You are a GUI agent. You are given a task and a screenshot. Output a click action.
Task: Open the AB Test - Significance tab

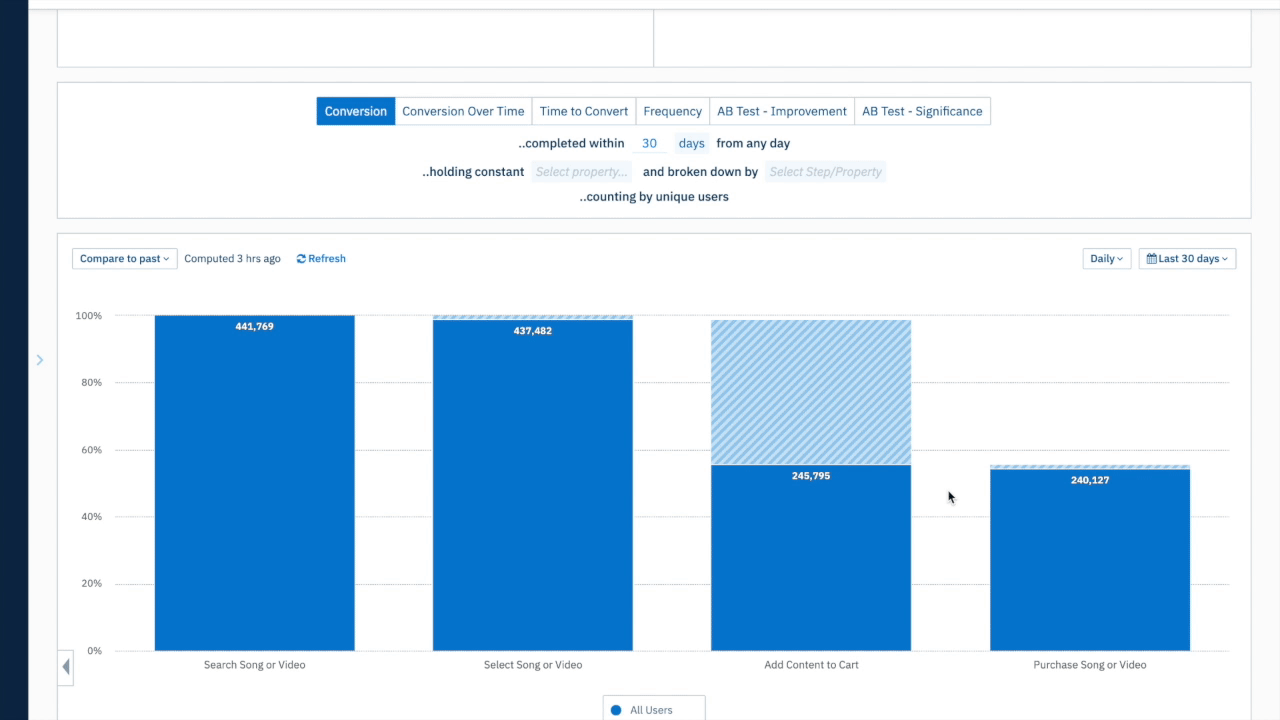(x=922, y=111)
